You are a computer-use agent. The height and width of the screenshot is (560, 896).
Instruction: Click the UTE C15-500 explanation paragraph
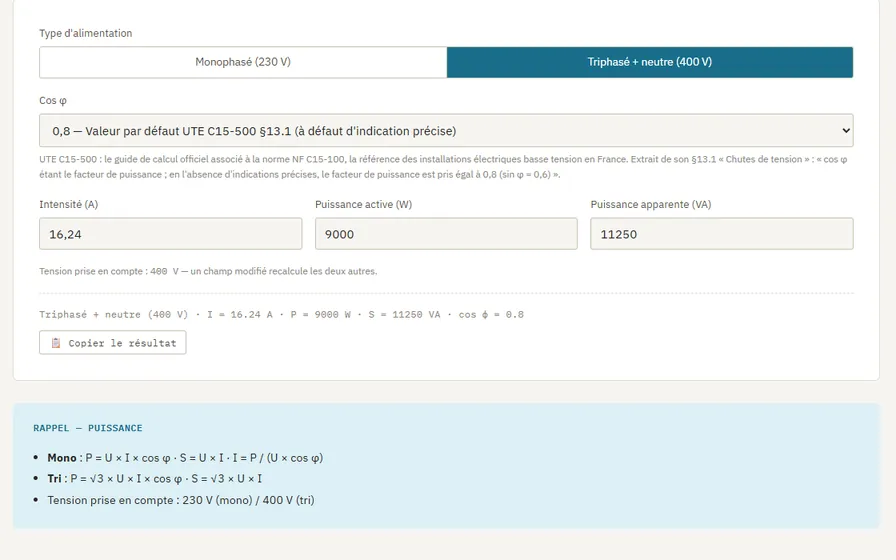443,167
